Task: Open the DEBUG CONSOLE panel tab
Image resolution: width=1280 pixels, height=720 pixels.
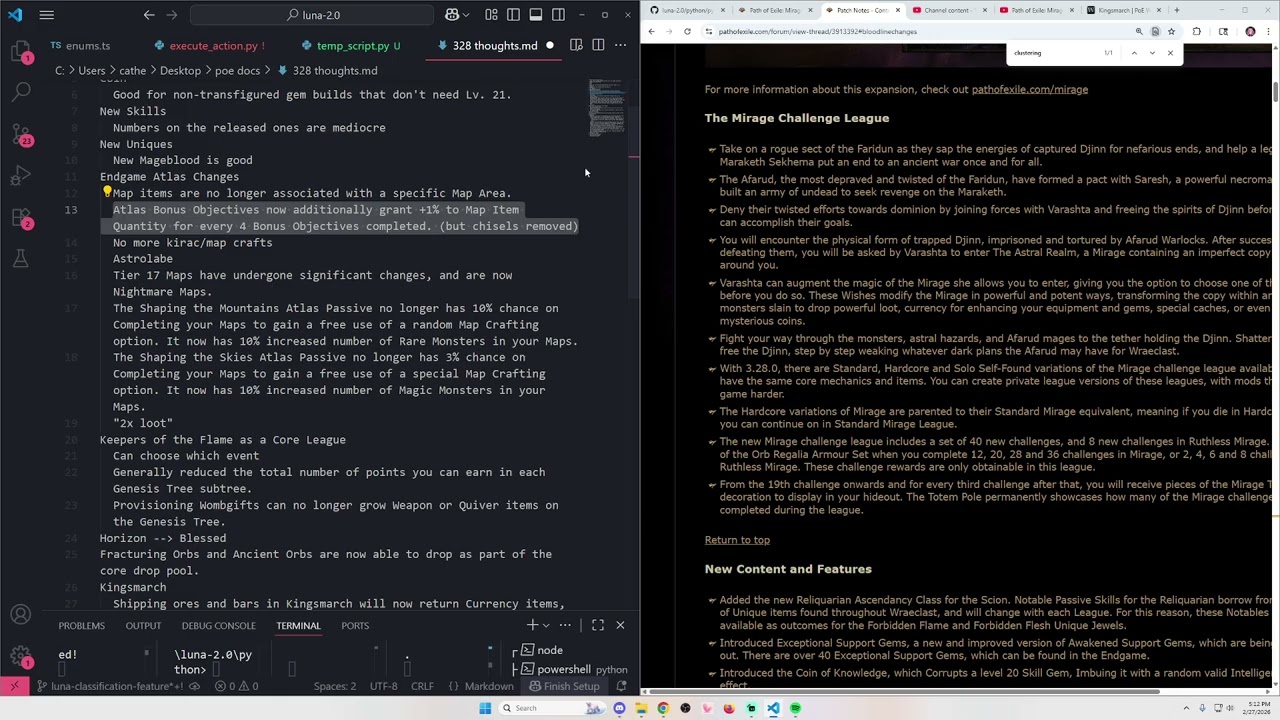Action: point(218,626)
